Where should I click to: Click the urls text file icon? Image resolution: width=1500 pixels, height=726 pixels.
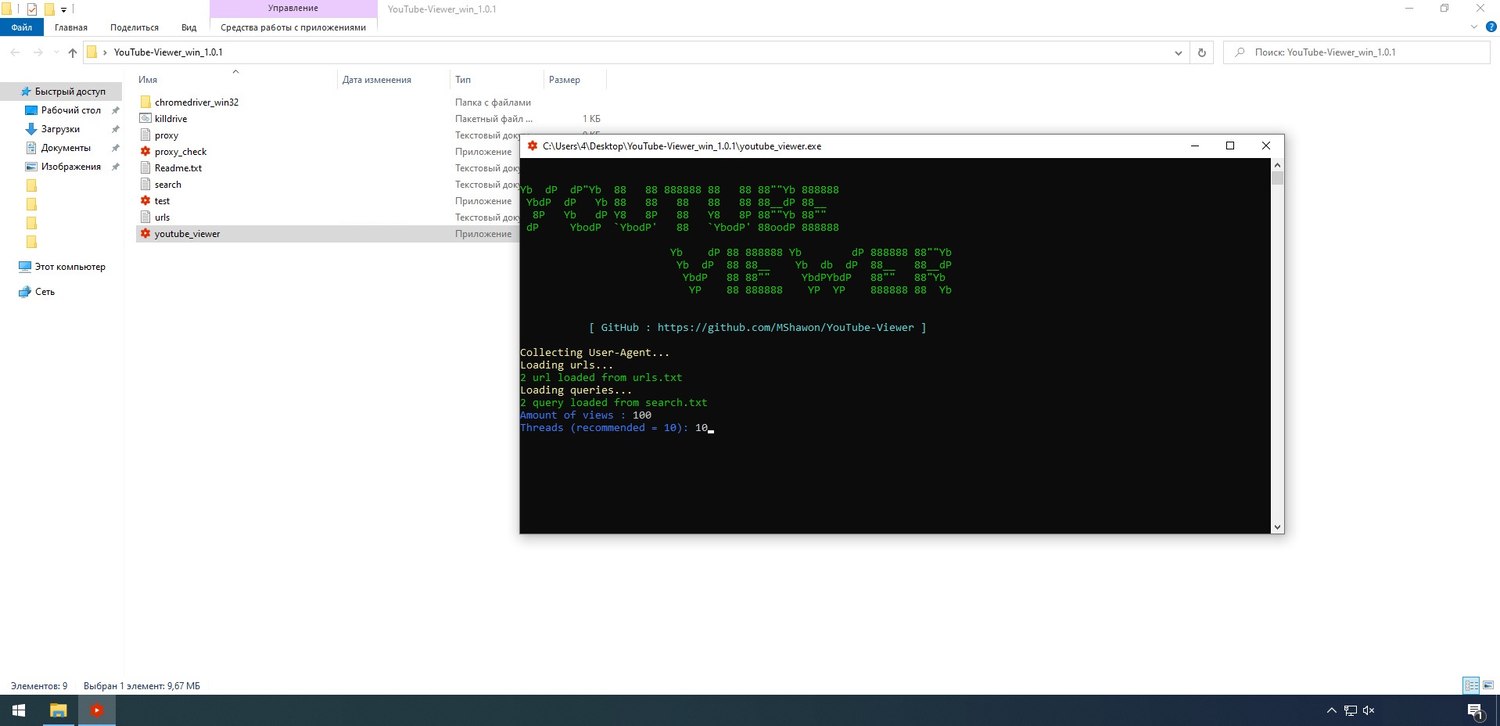pos(145,217)
